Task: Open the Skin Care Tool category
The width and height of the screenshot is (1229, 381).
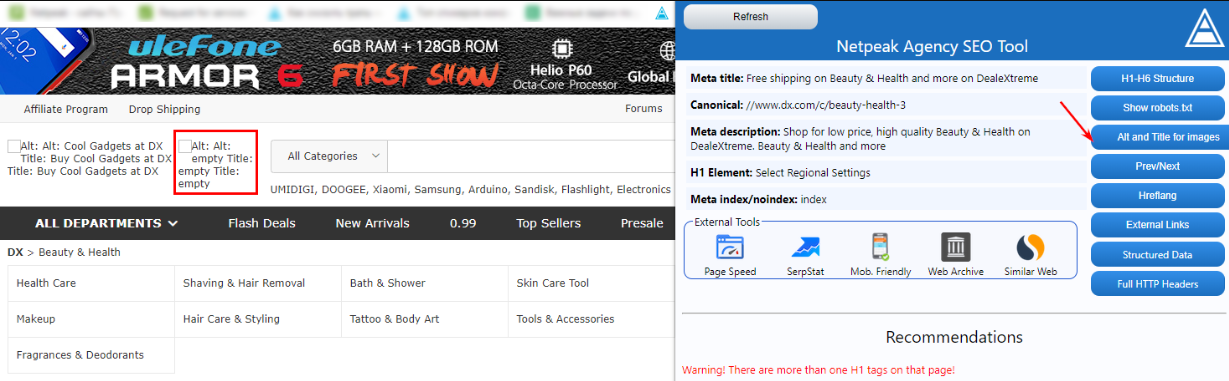Action: [x=553, y=283]
